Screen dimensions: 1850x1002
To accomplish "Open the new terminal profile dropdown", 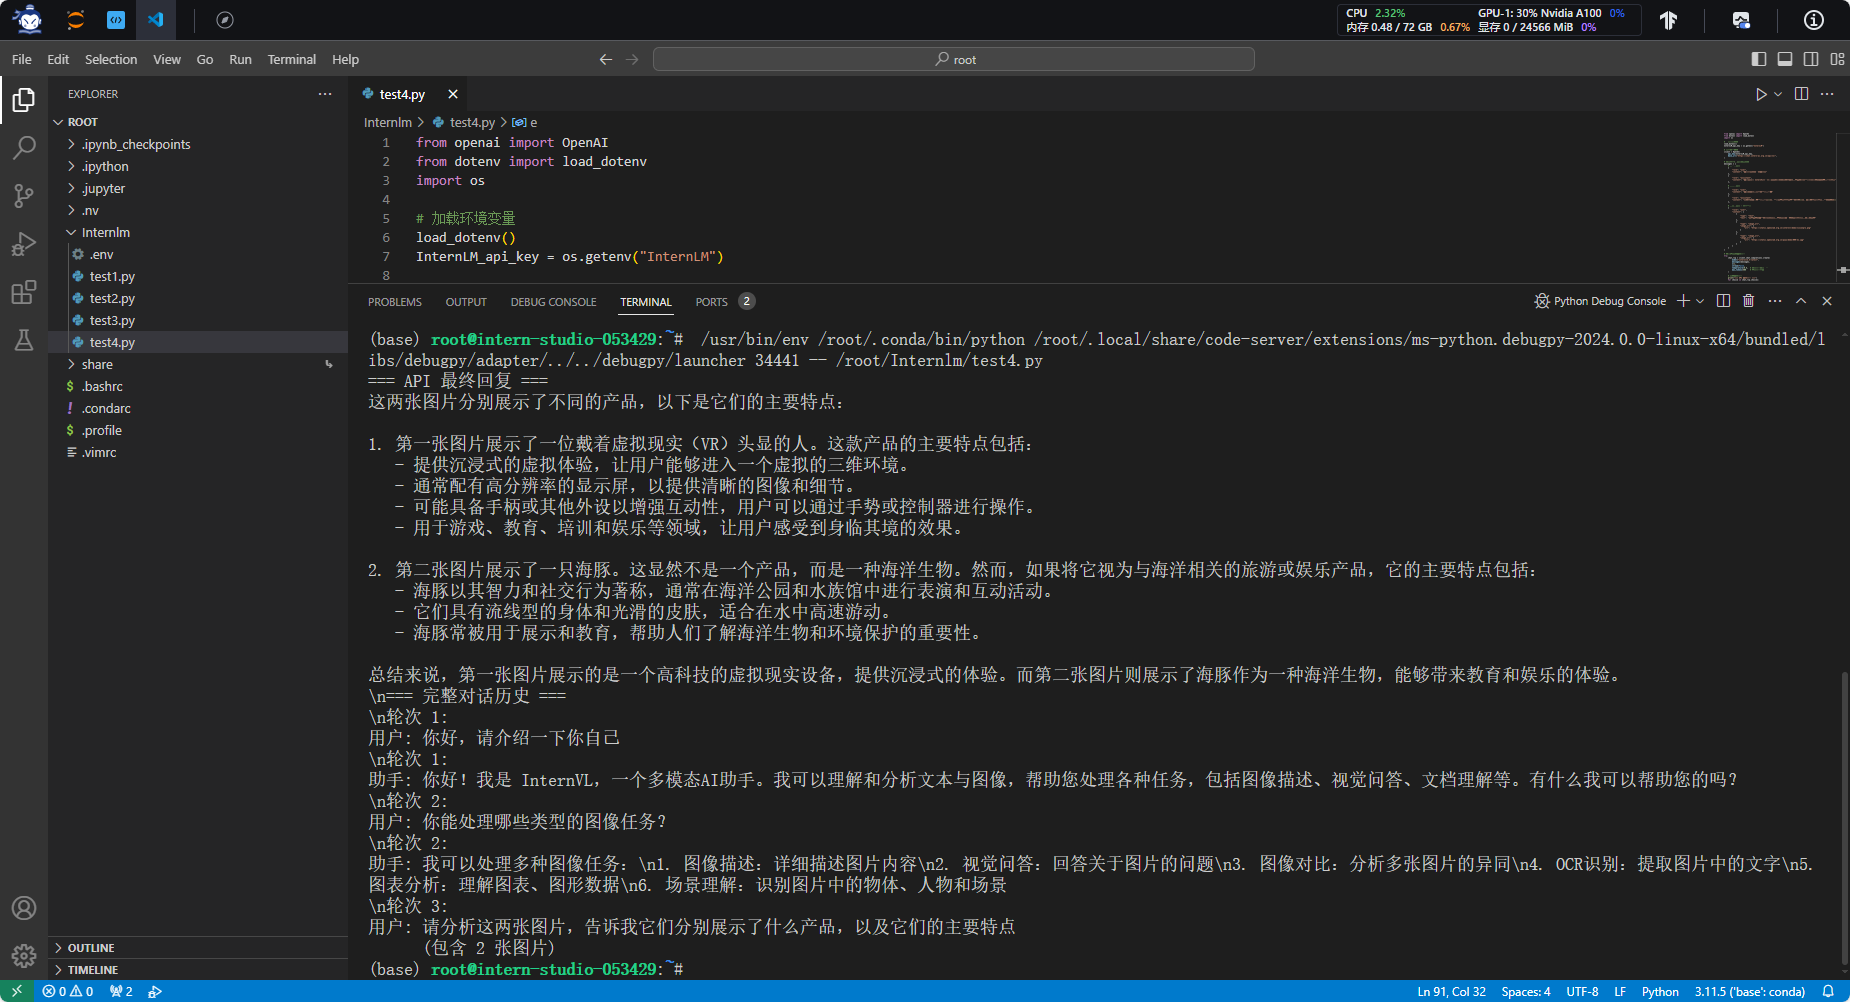I will [1700, 301].
